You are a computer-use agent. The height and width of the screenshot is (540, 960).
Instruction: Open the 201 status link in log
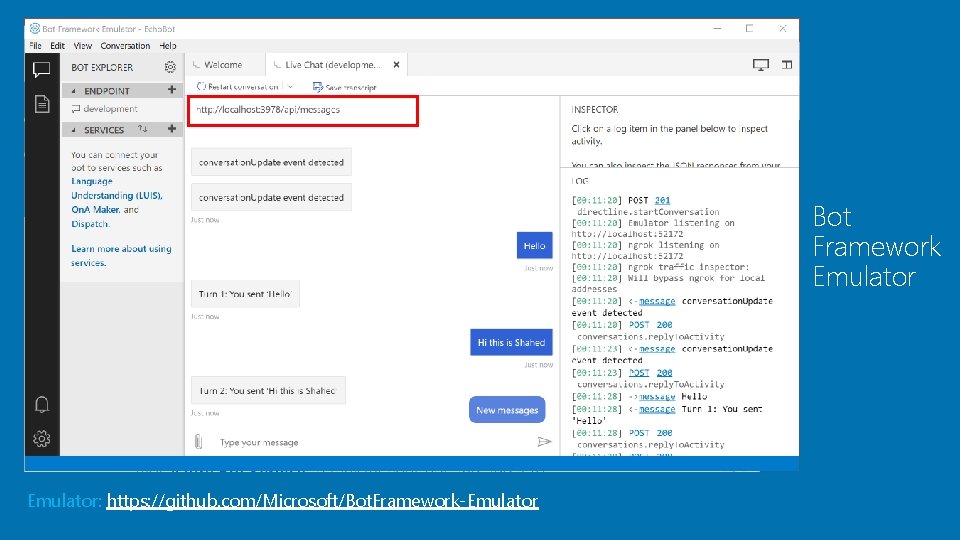click(x=662, y=200)
